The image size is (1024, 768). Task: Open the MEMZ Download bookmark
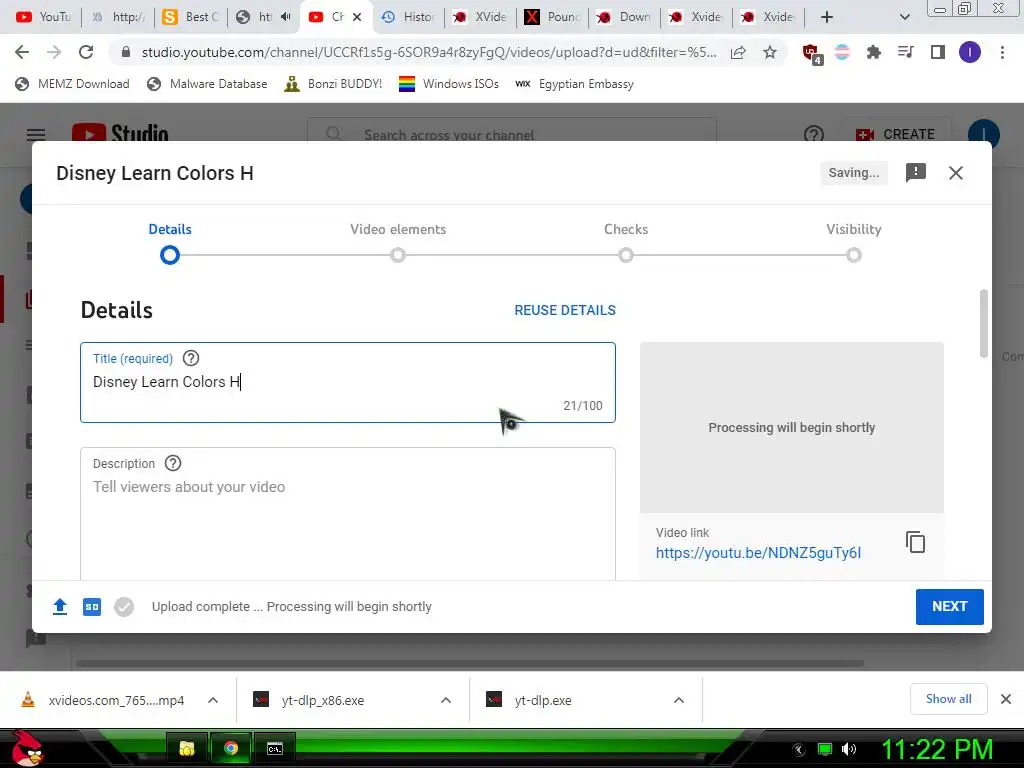click(x=72, y=84)
